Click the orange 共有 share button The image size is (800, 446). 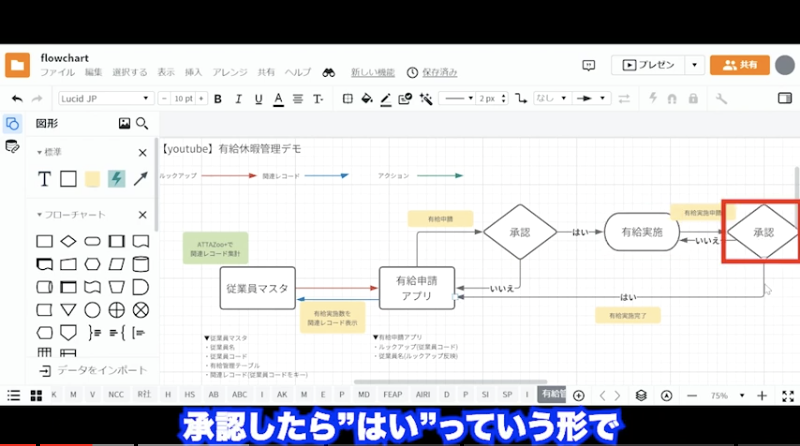pyautogui.click(x=739, y=65)
